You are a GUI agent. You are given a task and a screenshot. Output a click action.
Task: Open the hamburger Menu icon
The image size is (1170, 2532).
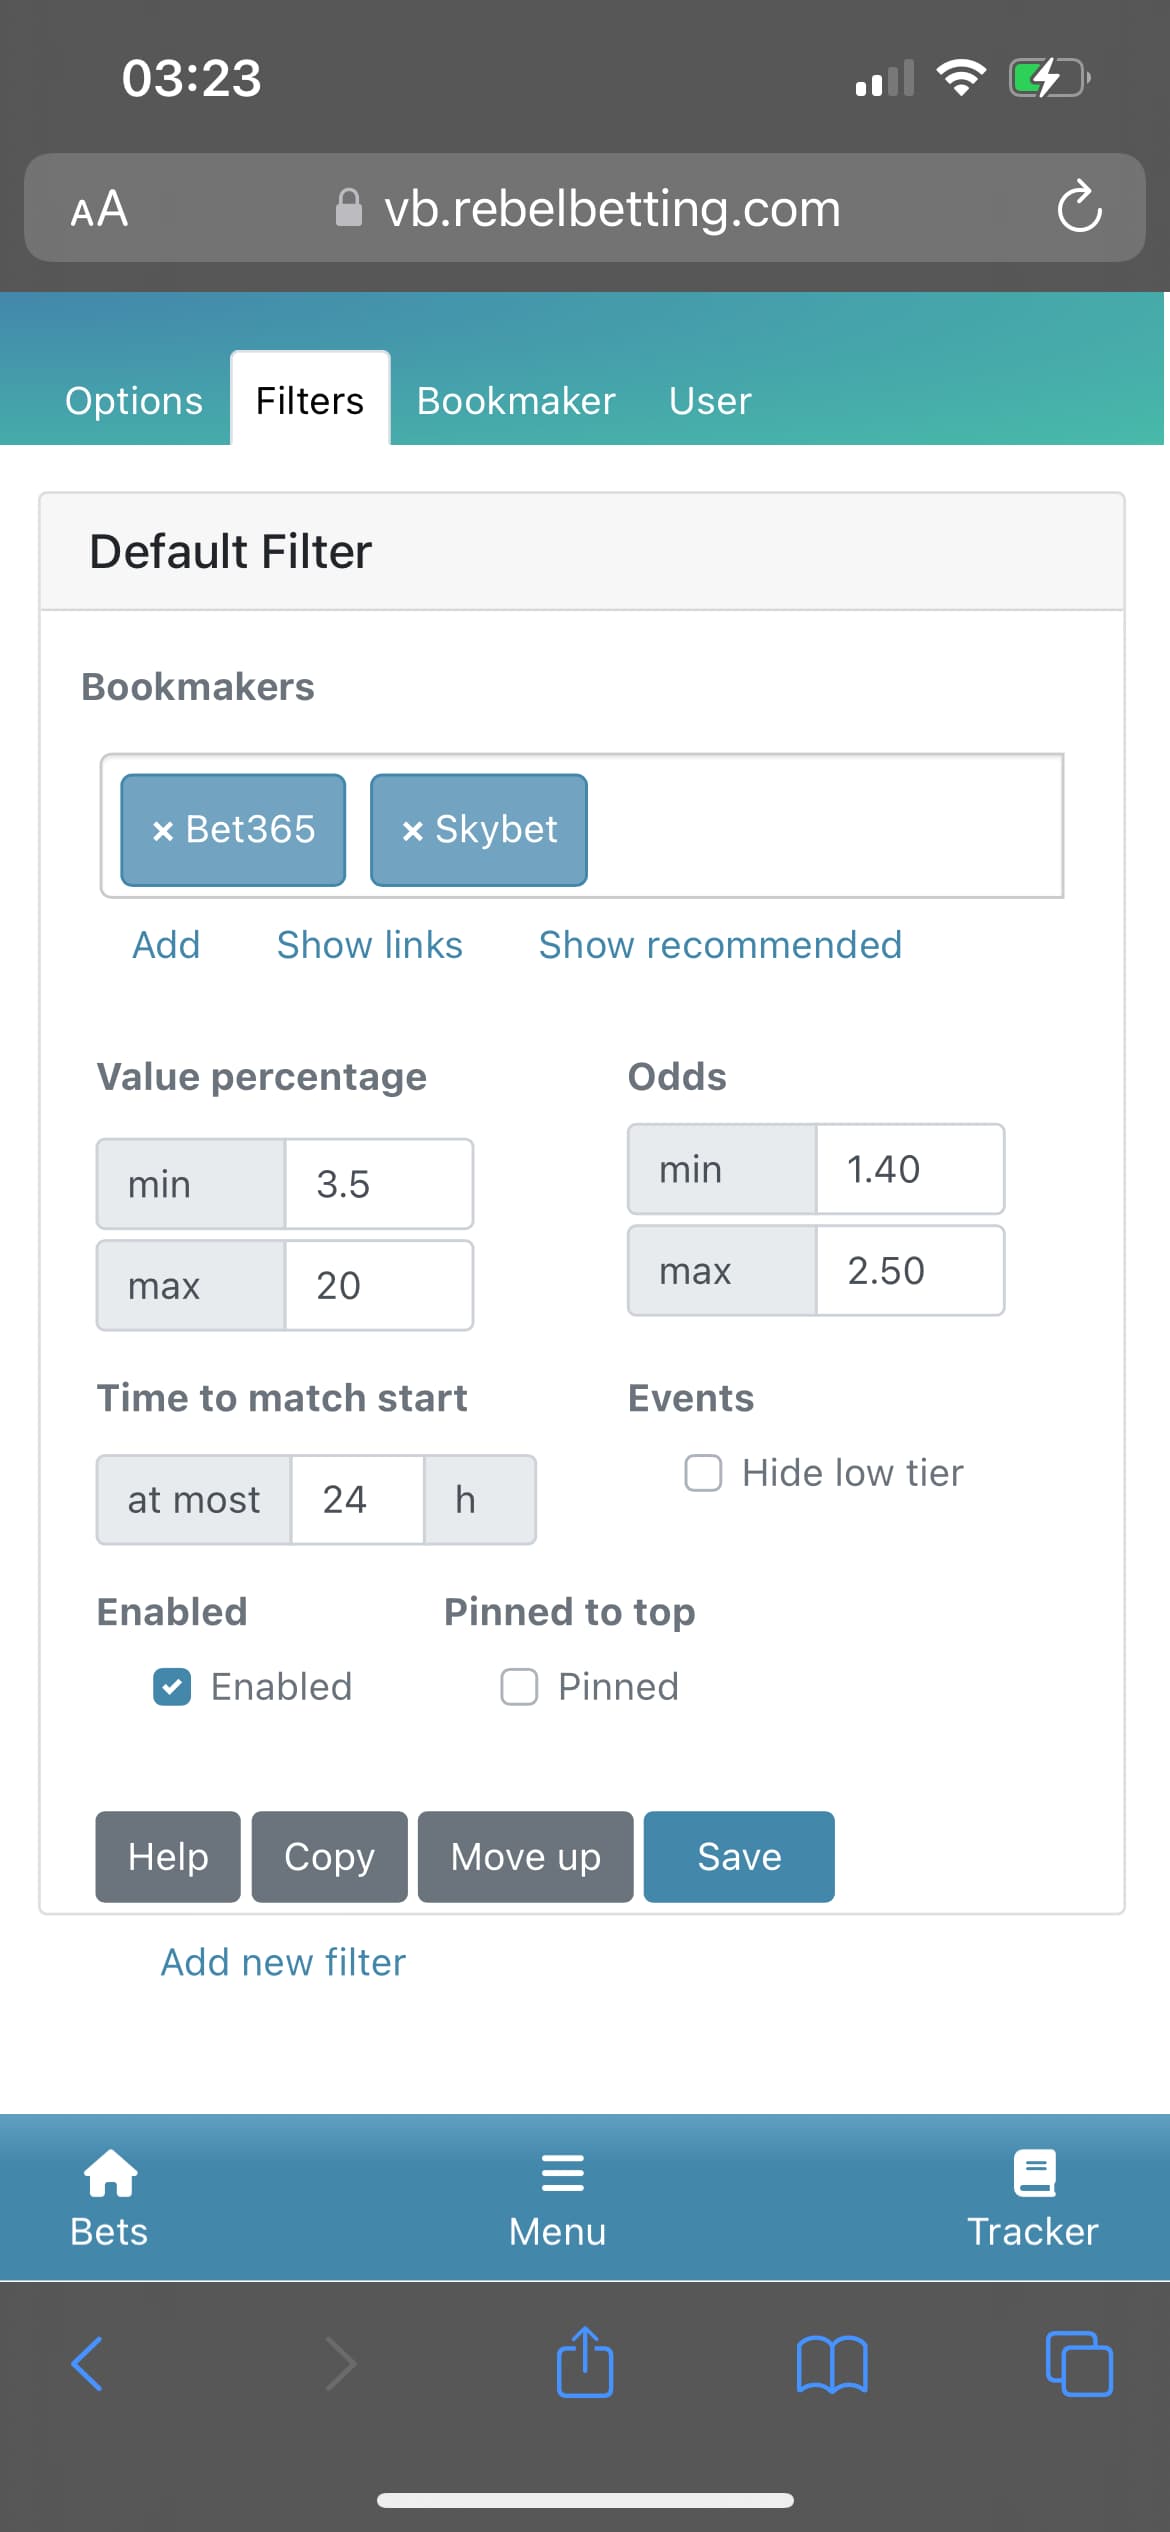562,2173
